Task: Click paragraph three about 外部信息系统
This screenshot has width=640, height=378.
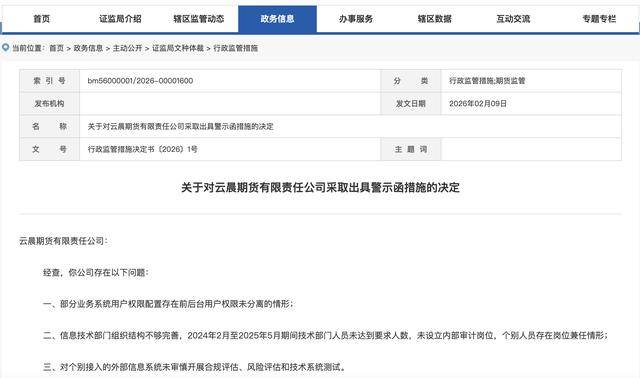Action: click(x=195, y=367)
